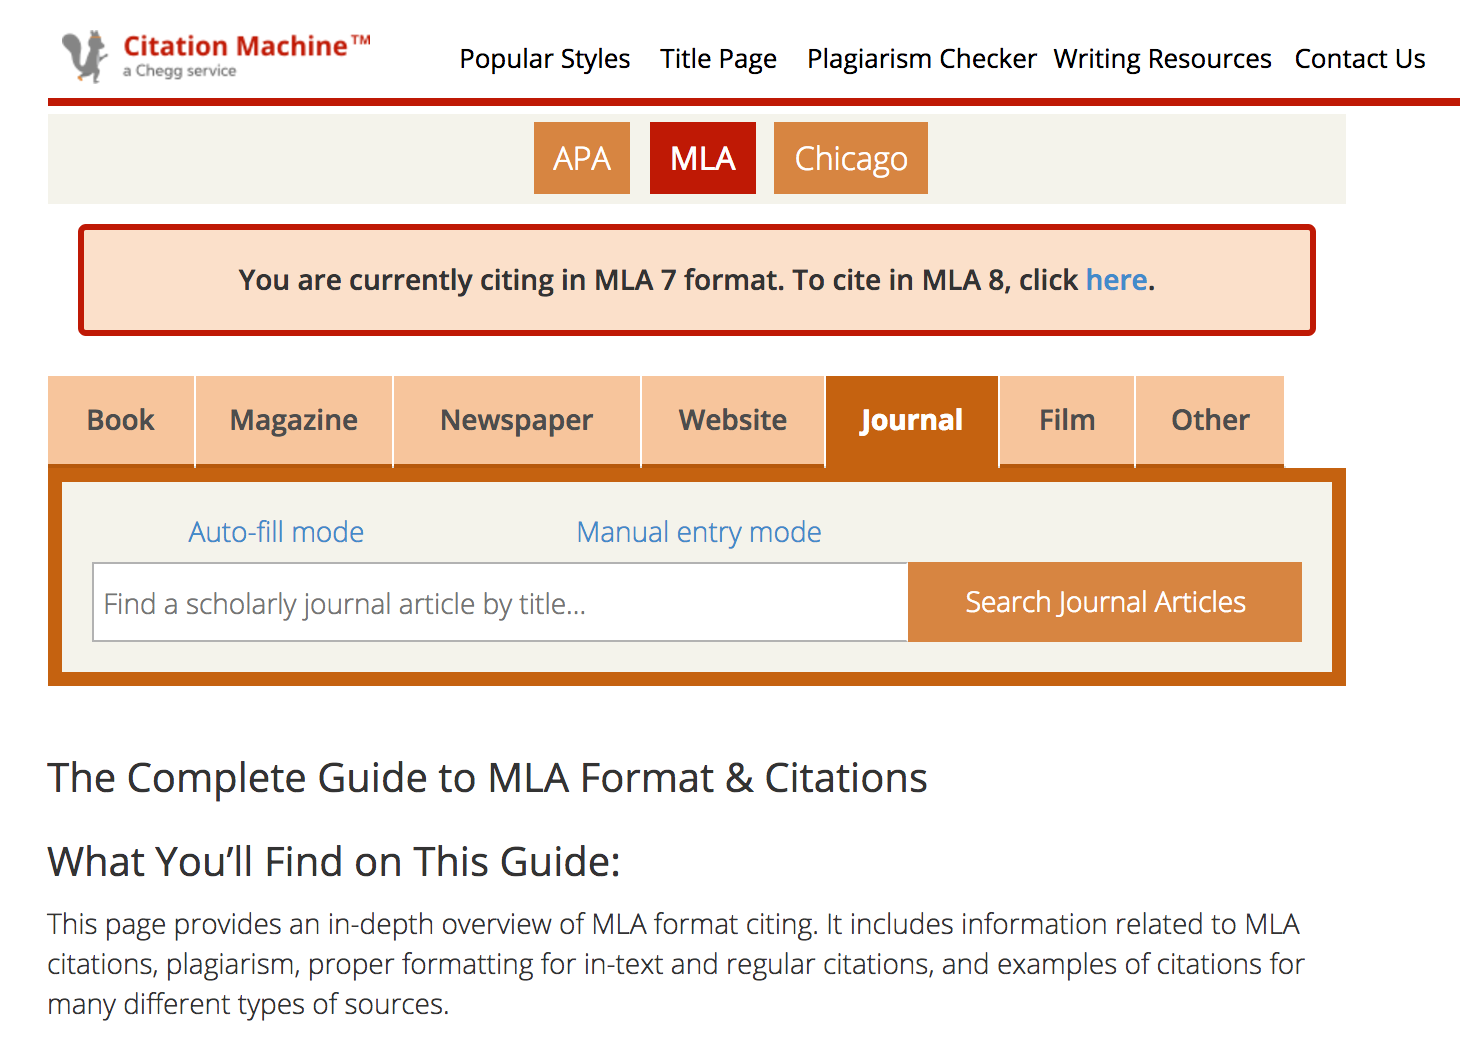Choose Manual entry mode

699,532
